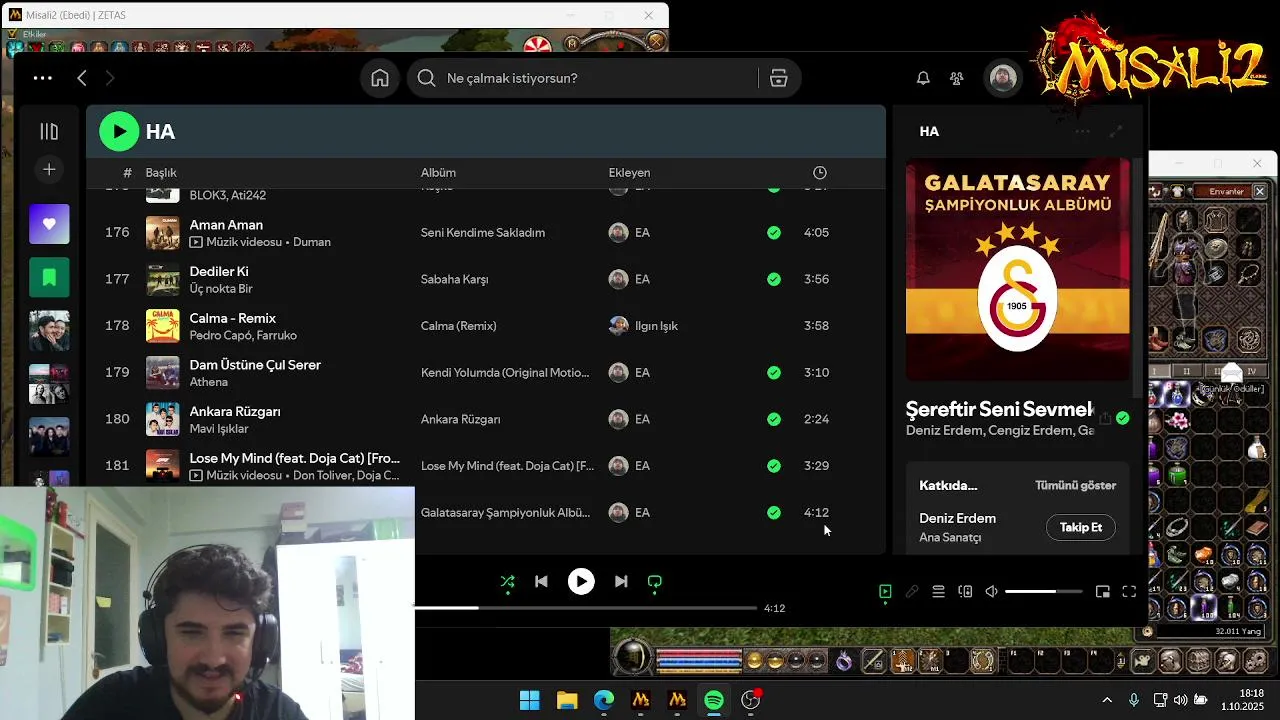
Task: Select Calma - Remix track row
Action: 486,325
